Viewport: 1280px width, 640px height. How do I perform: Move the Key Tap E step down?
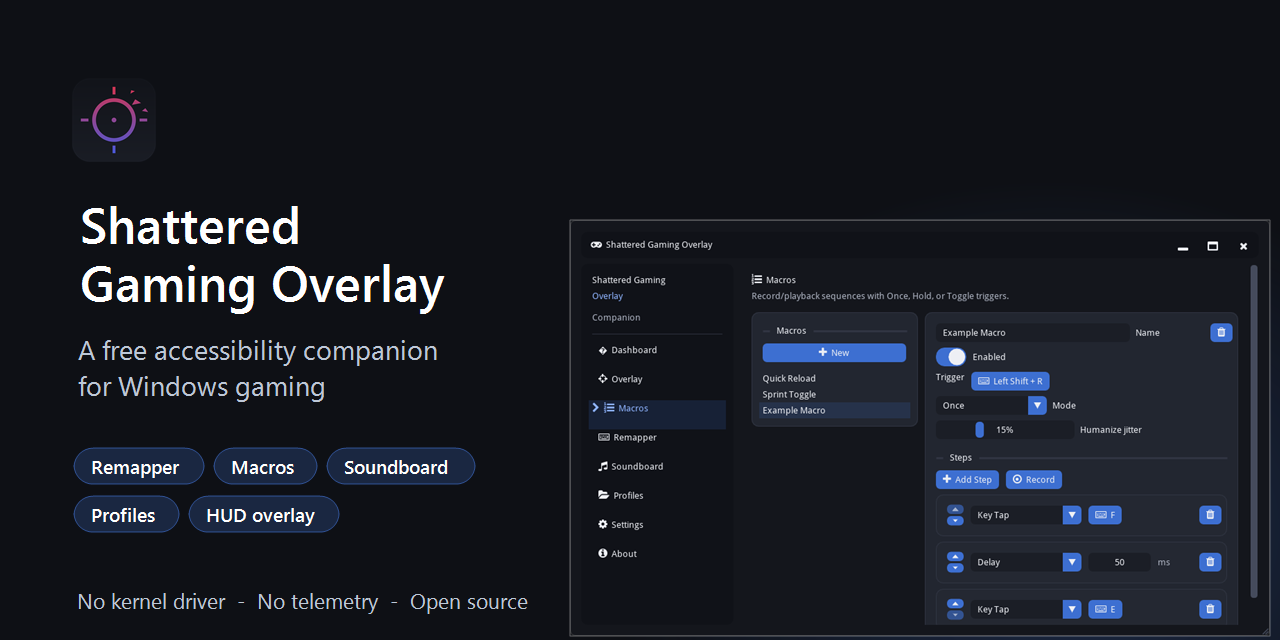[955, 614]
